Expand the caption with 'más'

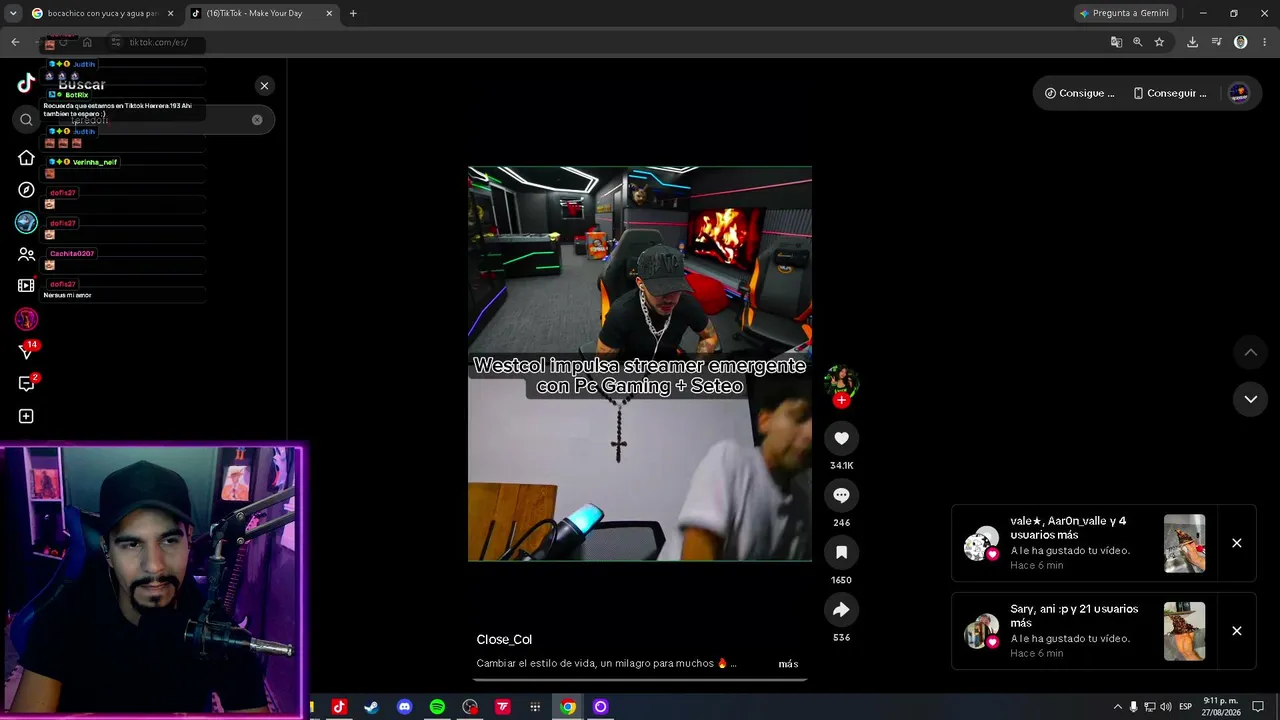point(788,664)
